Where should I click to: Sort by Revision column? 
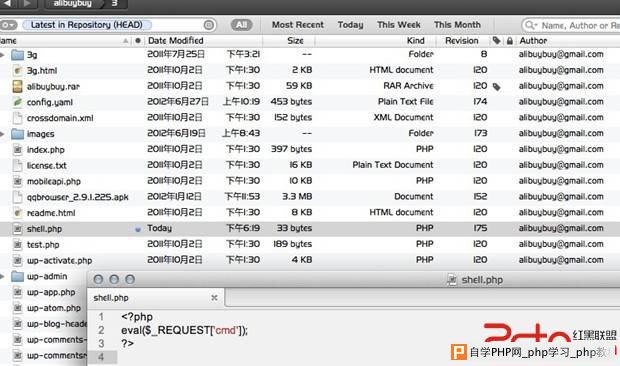click(461, 41)
